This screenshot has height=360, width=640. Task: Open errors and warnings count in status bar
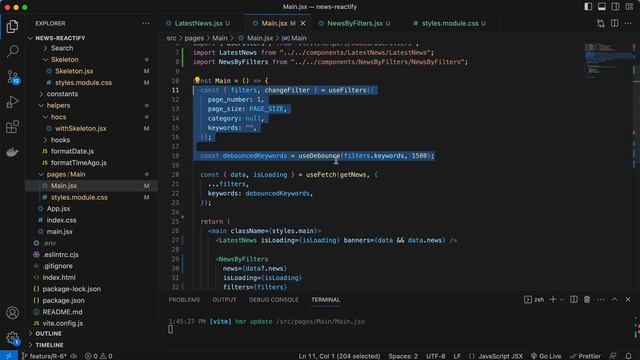(x=98, y=356)
